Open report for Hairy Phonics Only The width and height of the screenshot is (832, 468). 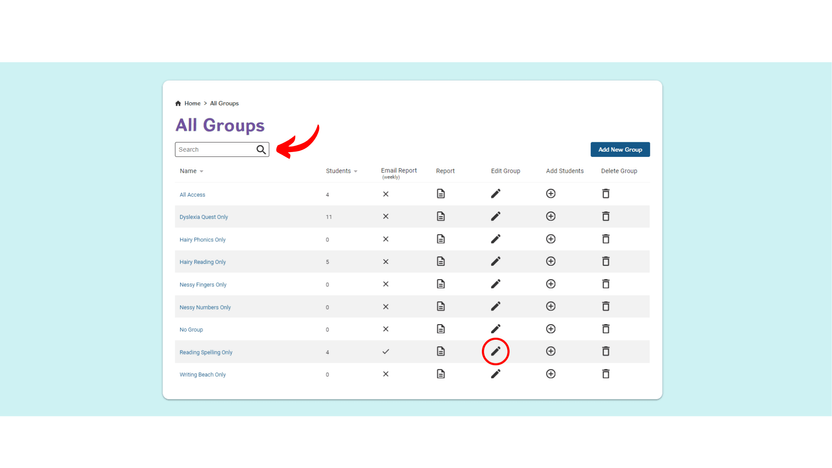(x=441, y=239)
